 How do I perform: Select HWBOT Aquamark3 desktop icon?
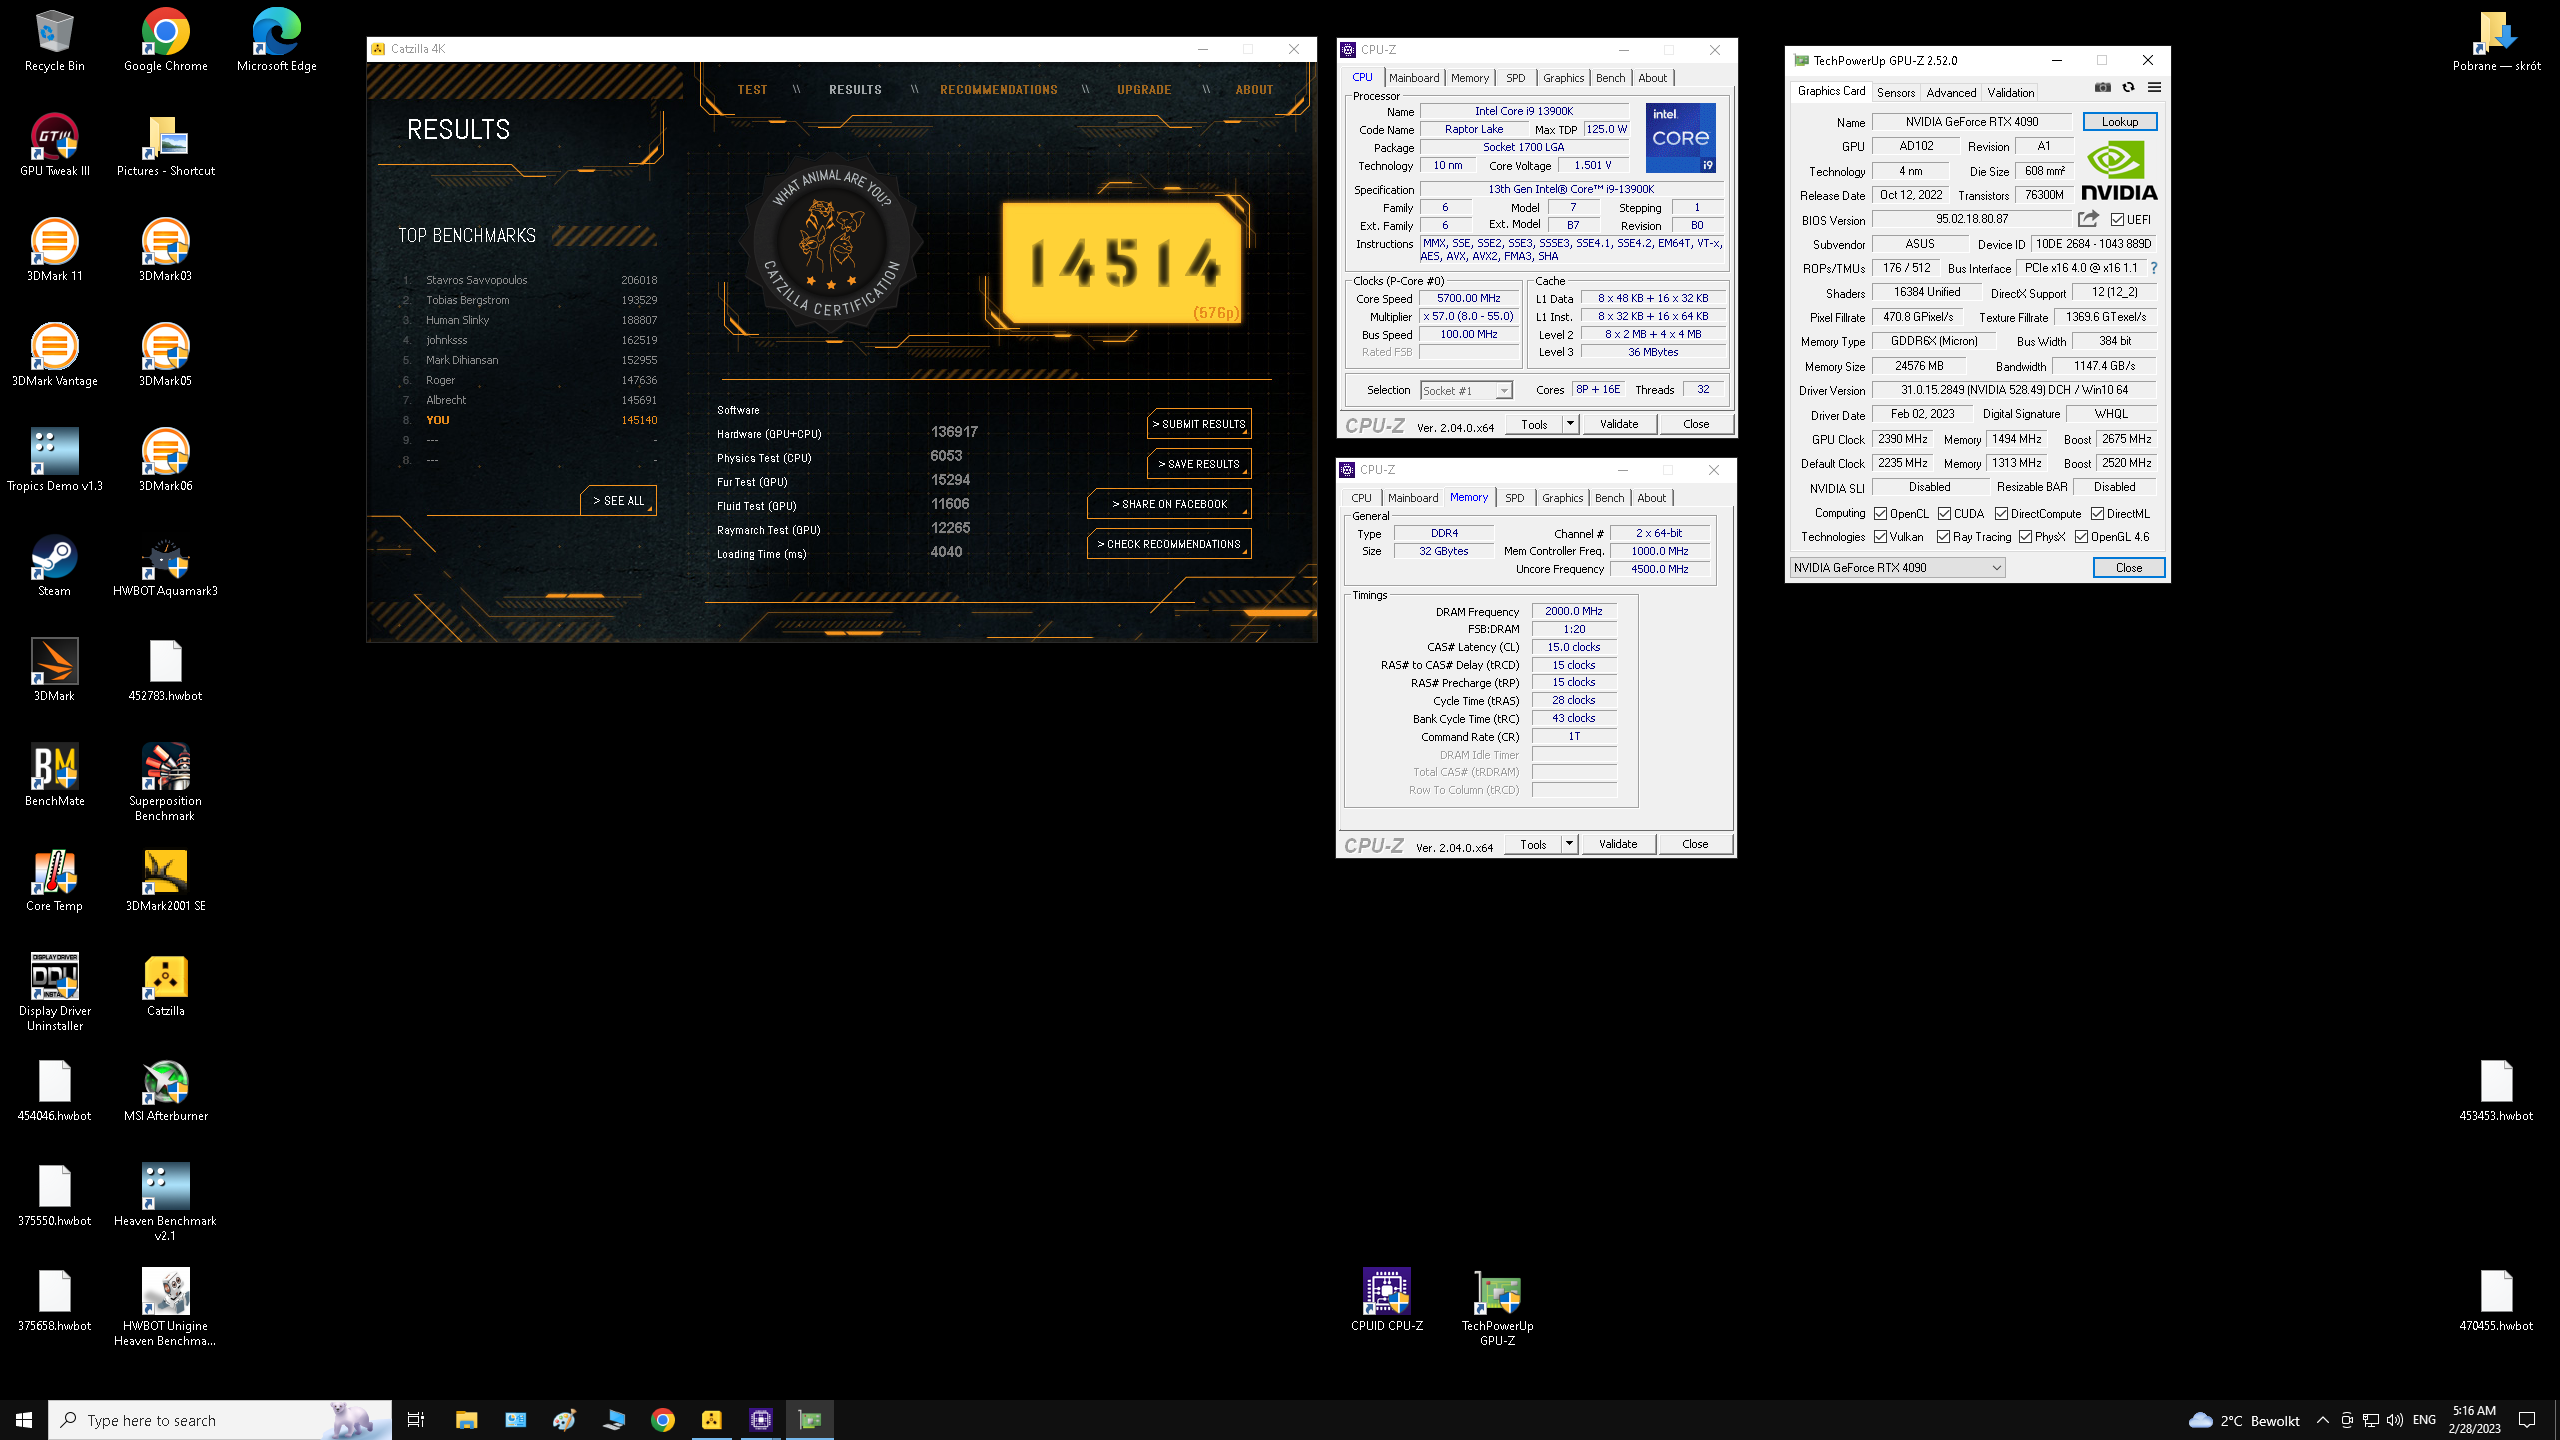165,566
